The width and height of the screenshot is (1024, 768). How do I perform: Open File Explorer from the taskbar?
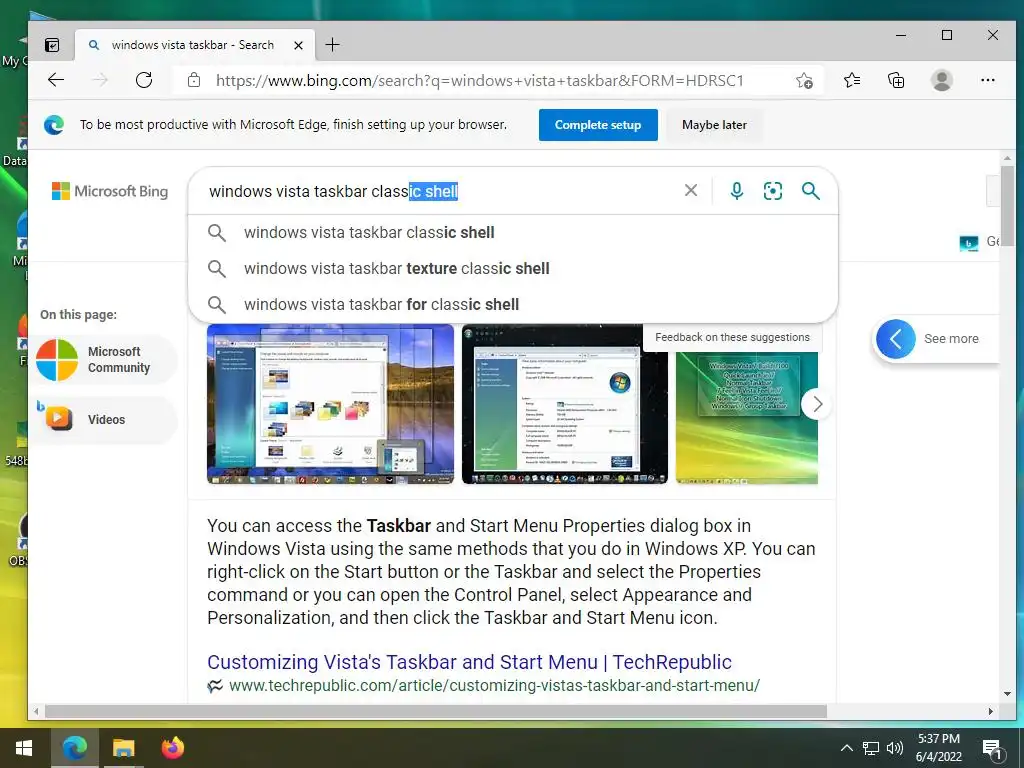click(123, 748)
